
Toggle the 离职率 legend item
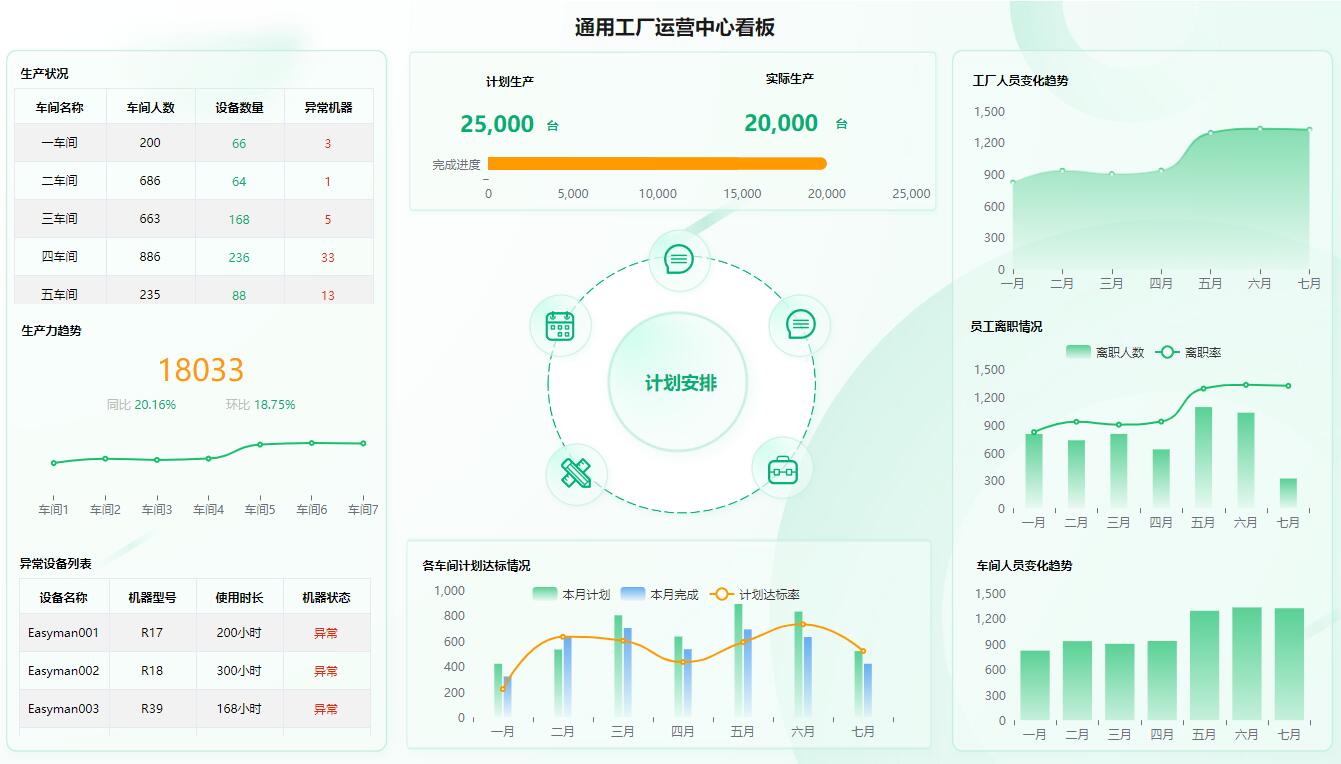(1188, 352)
